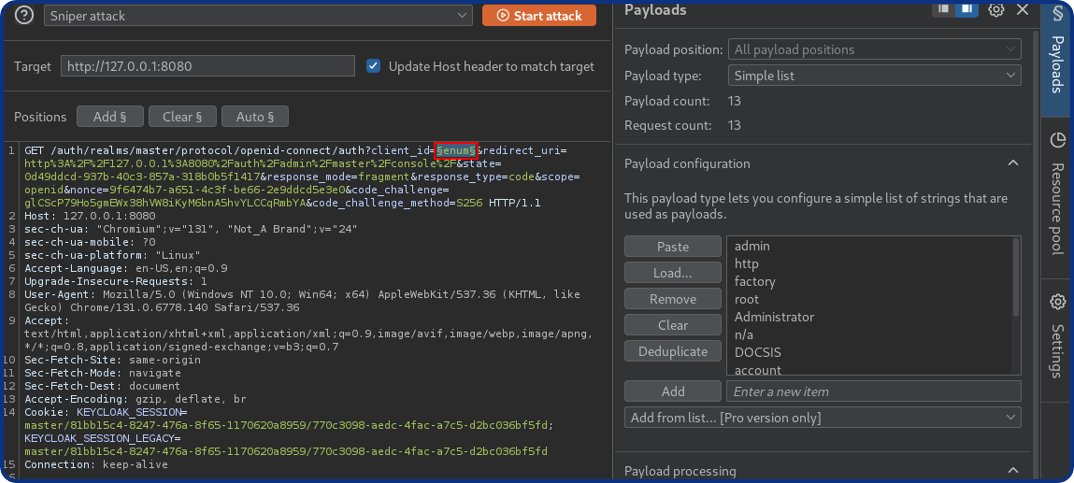The image size is (1074, 483).
Task: Click the Clear § button
Action: coord(182,117)
